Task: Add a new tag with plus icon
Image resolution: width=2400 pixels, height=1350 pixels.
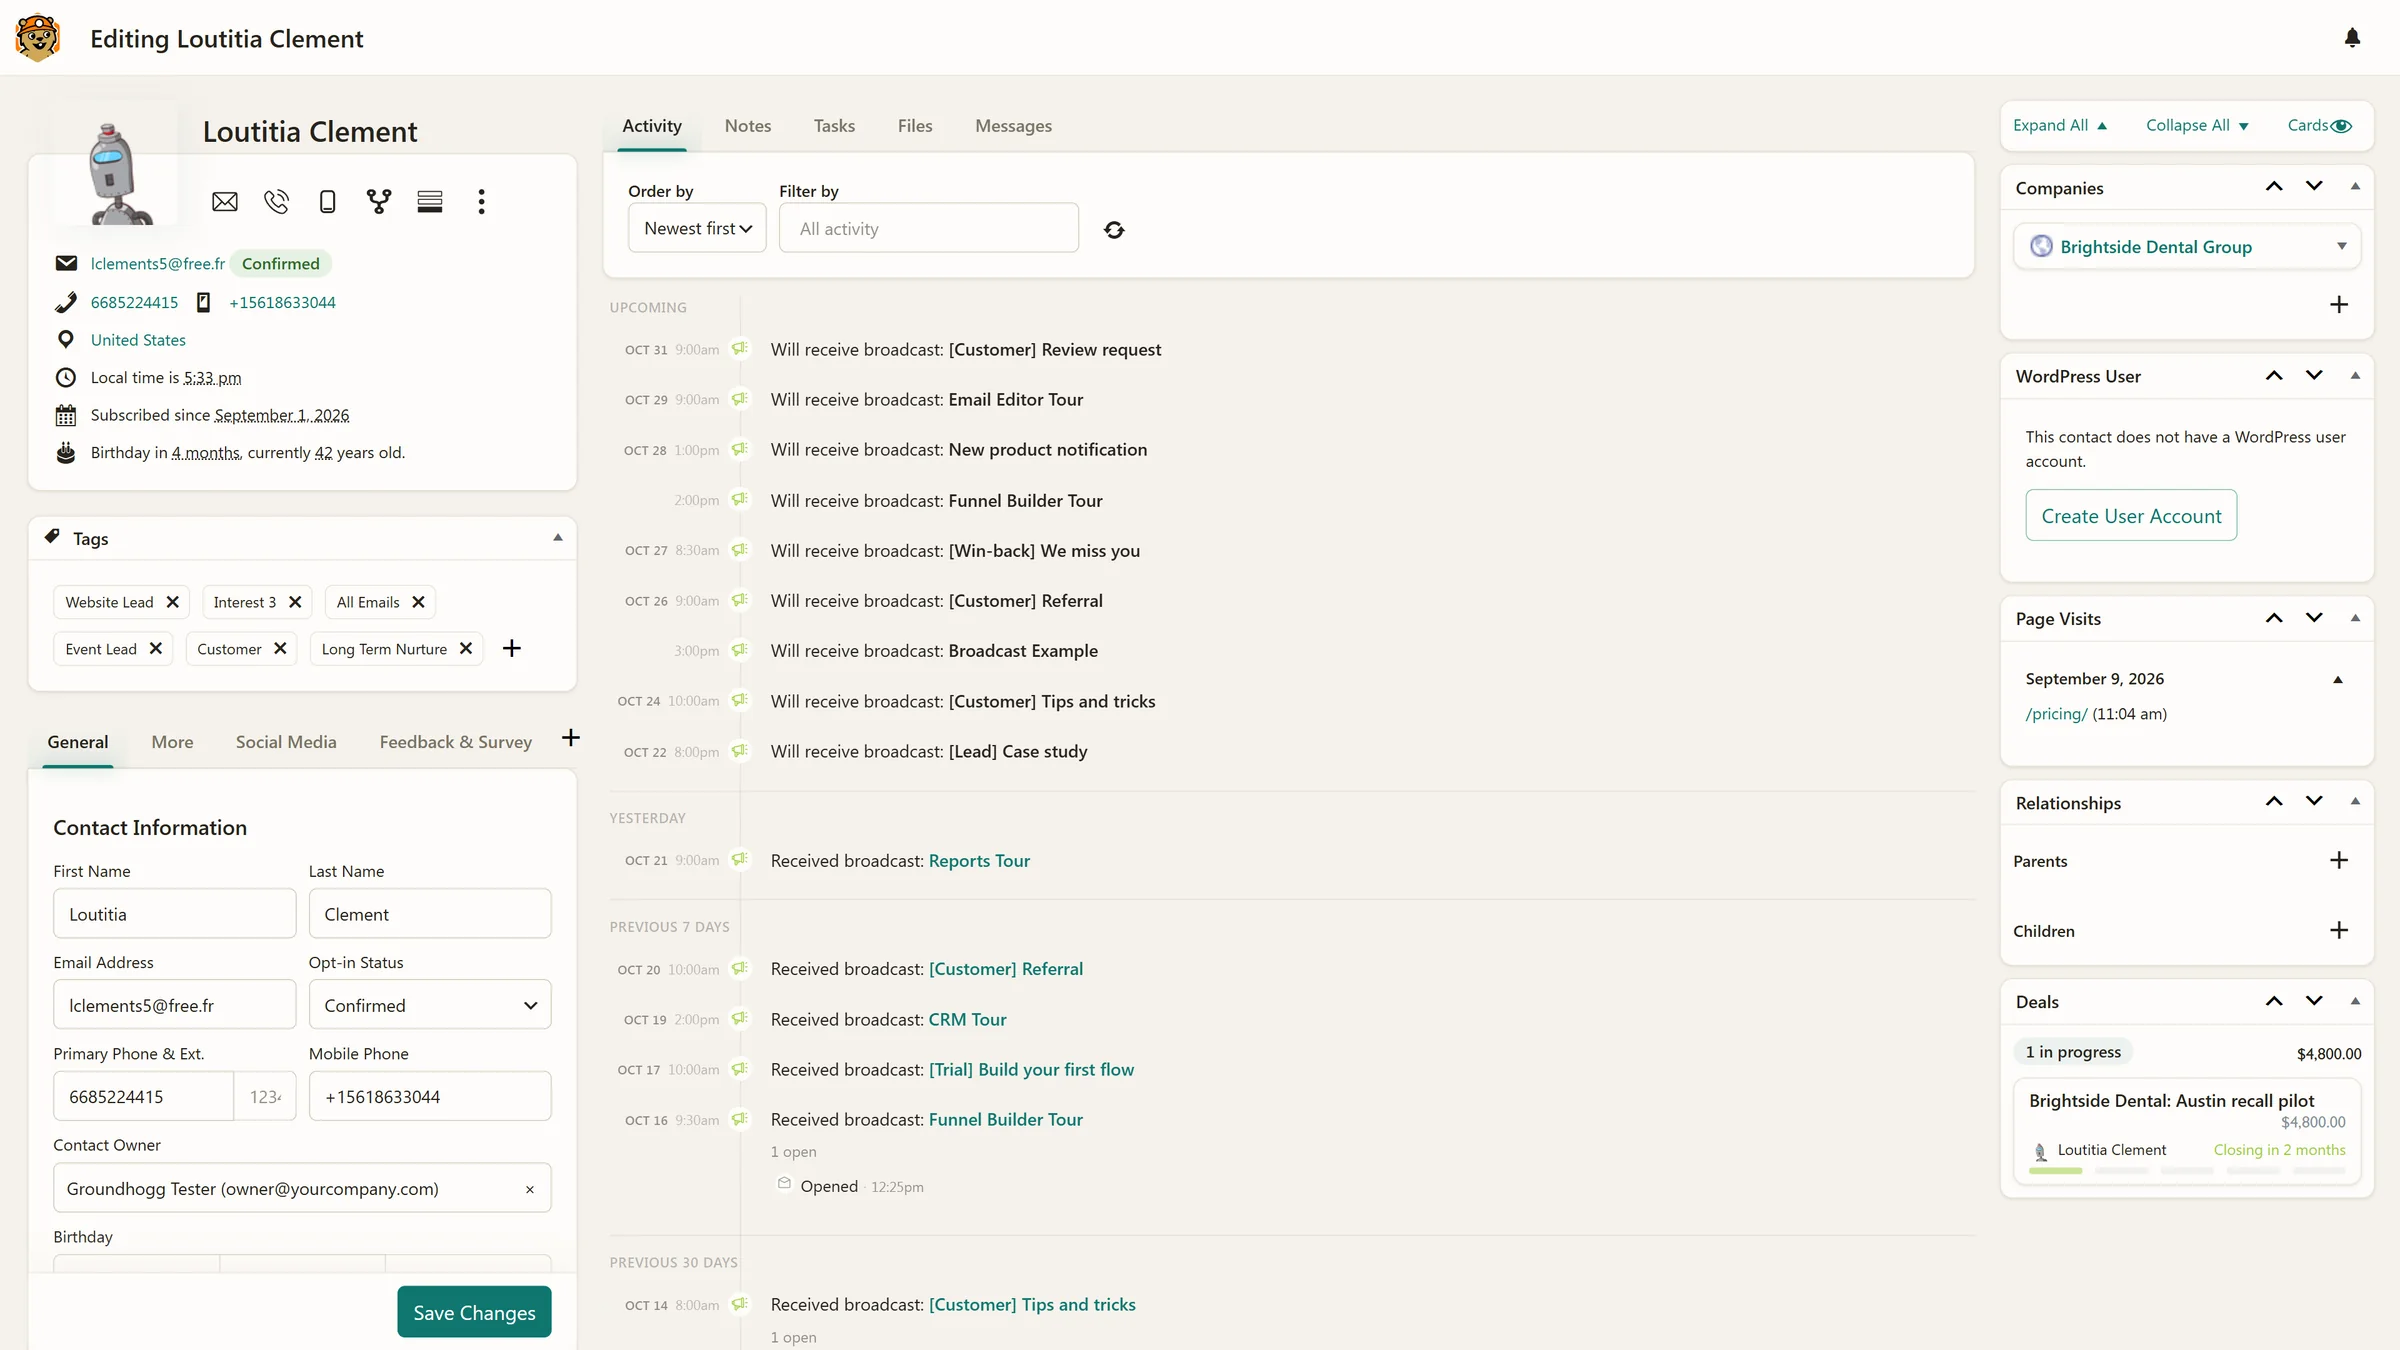Action: tap(512, 649)
